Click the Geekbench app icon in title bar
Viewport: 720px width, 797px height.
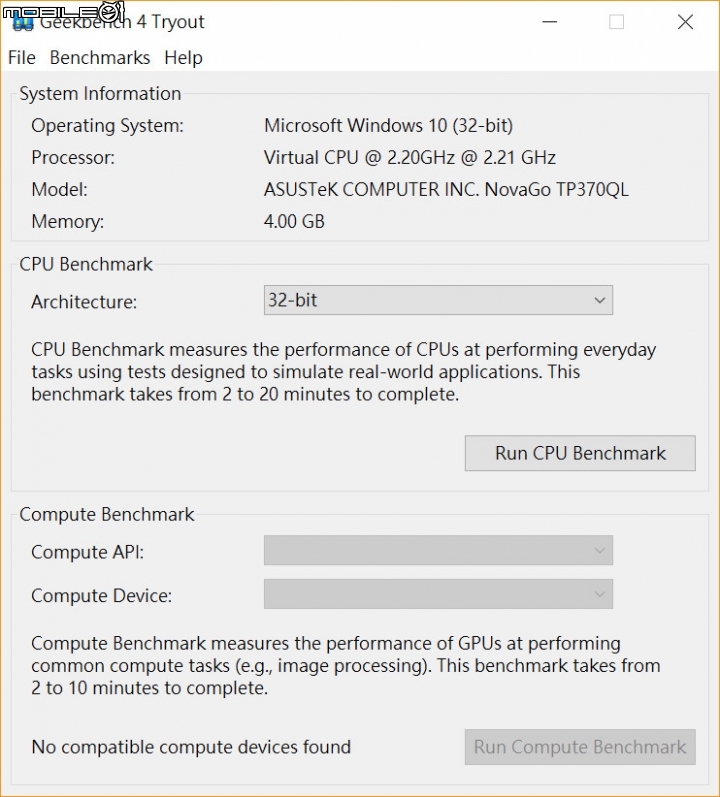click(22, 22)
